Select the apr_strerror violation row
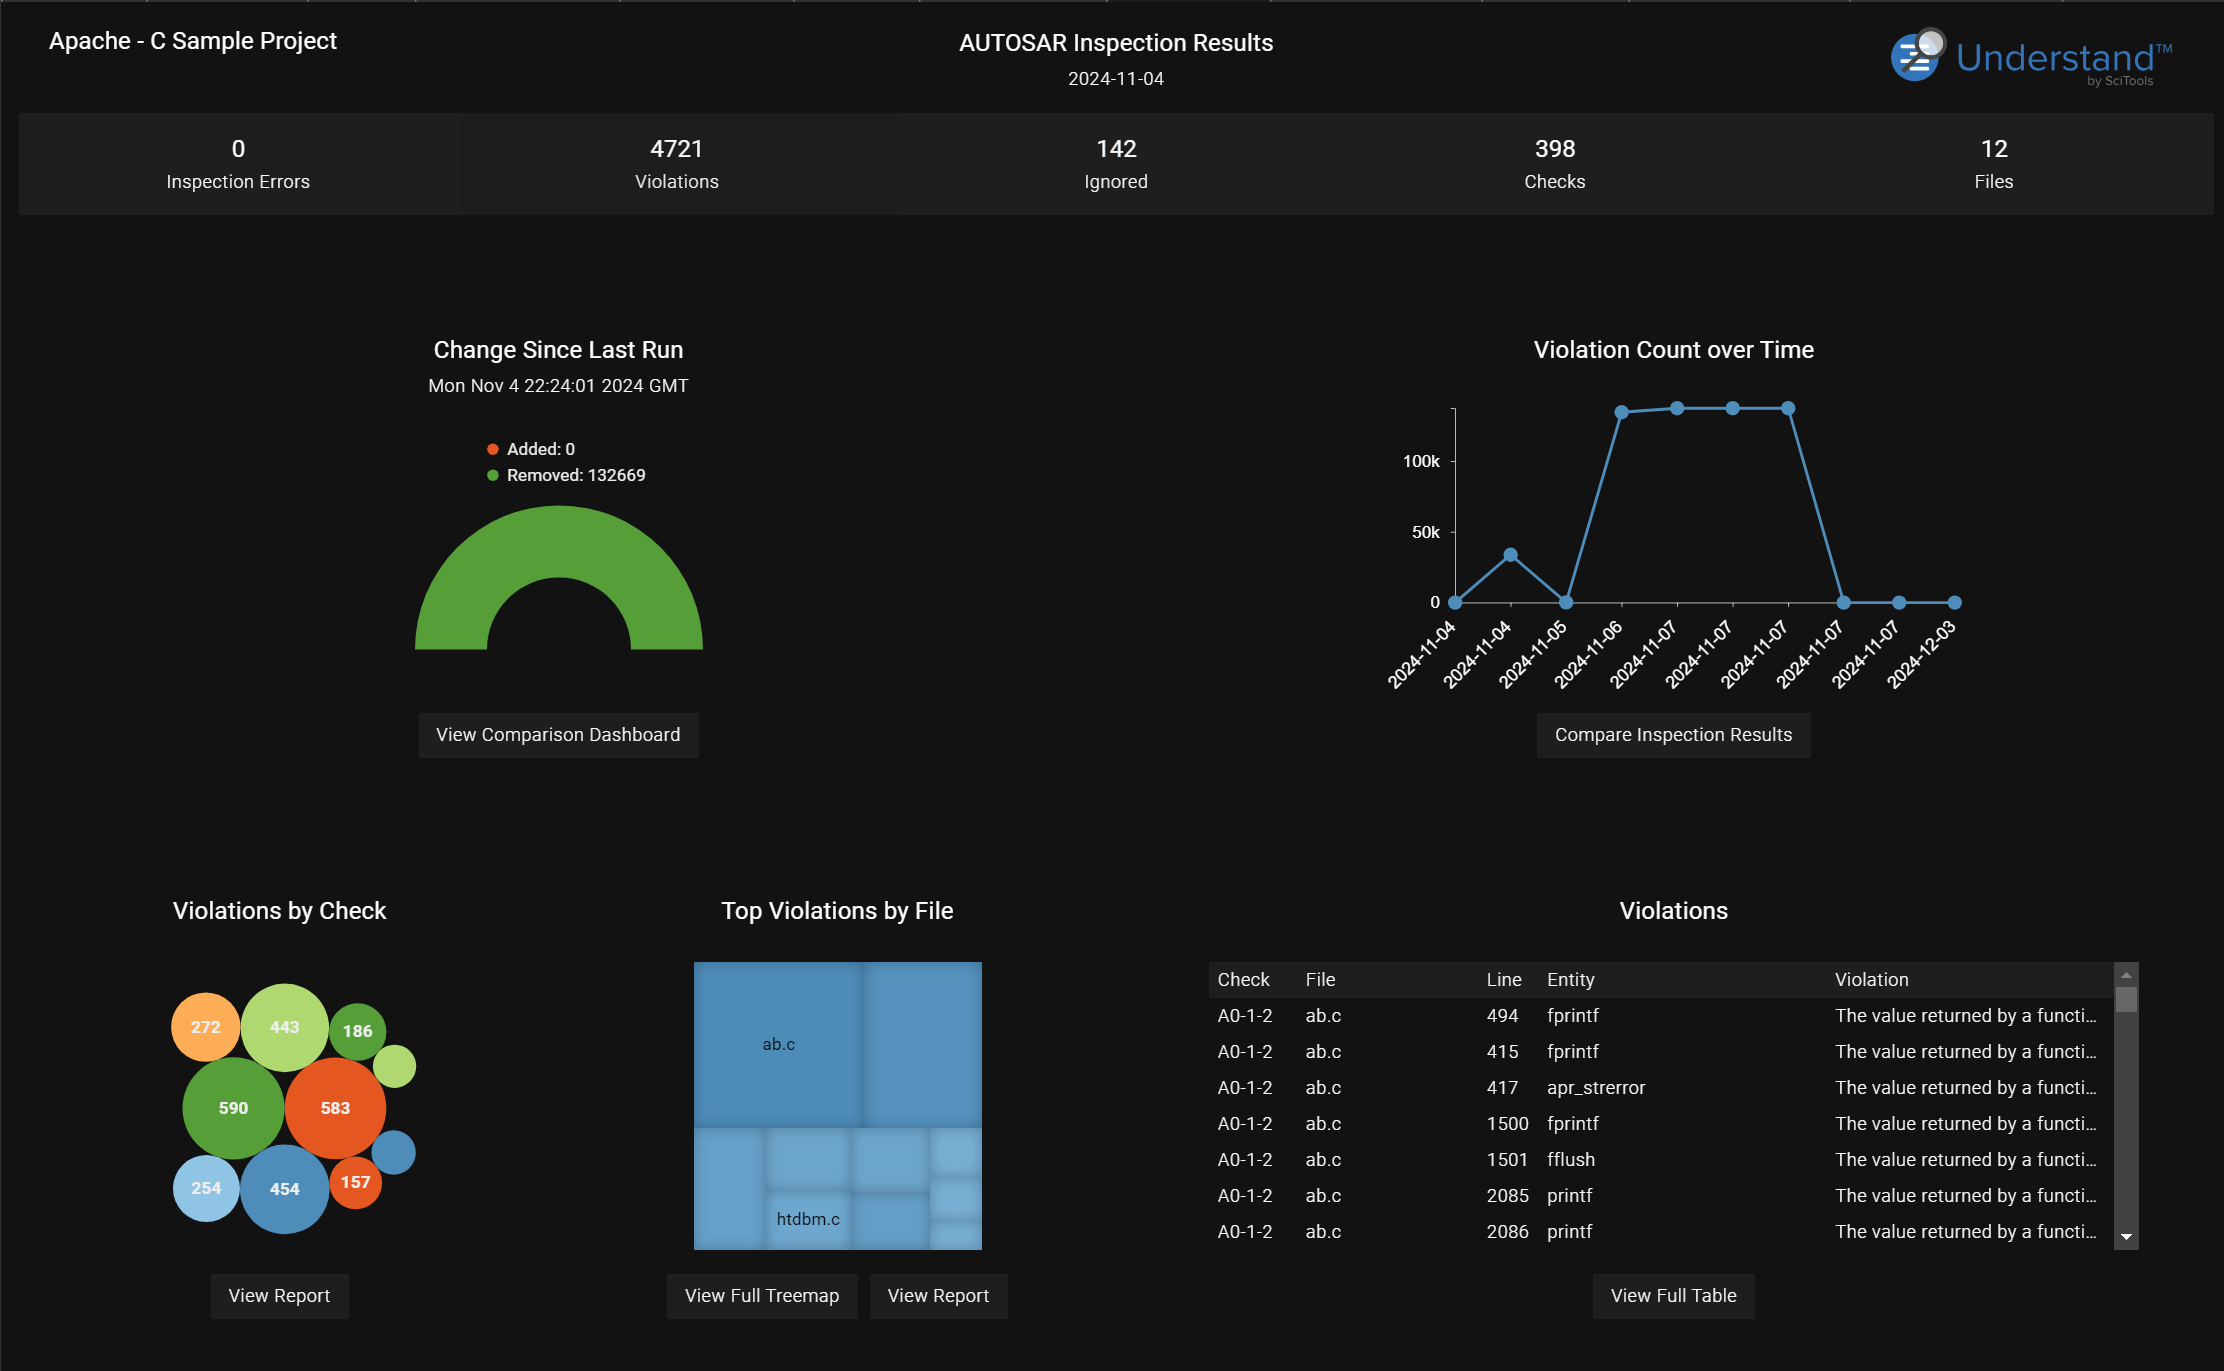2224x1371 pixels. tap(1595, 1088)
